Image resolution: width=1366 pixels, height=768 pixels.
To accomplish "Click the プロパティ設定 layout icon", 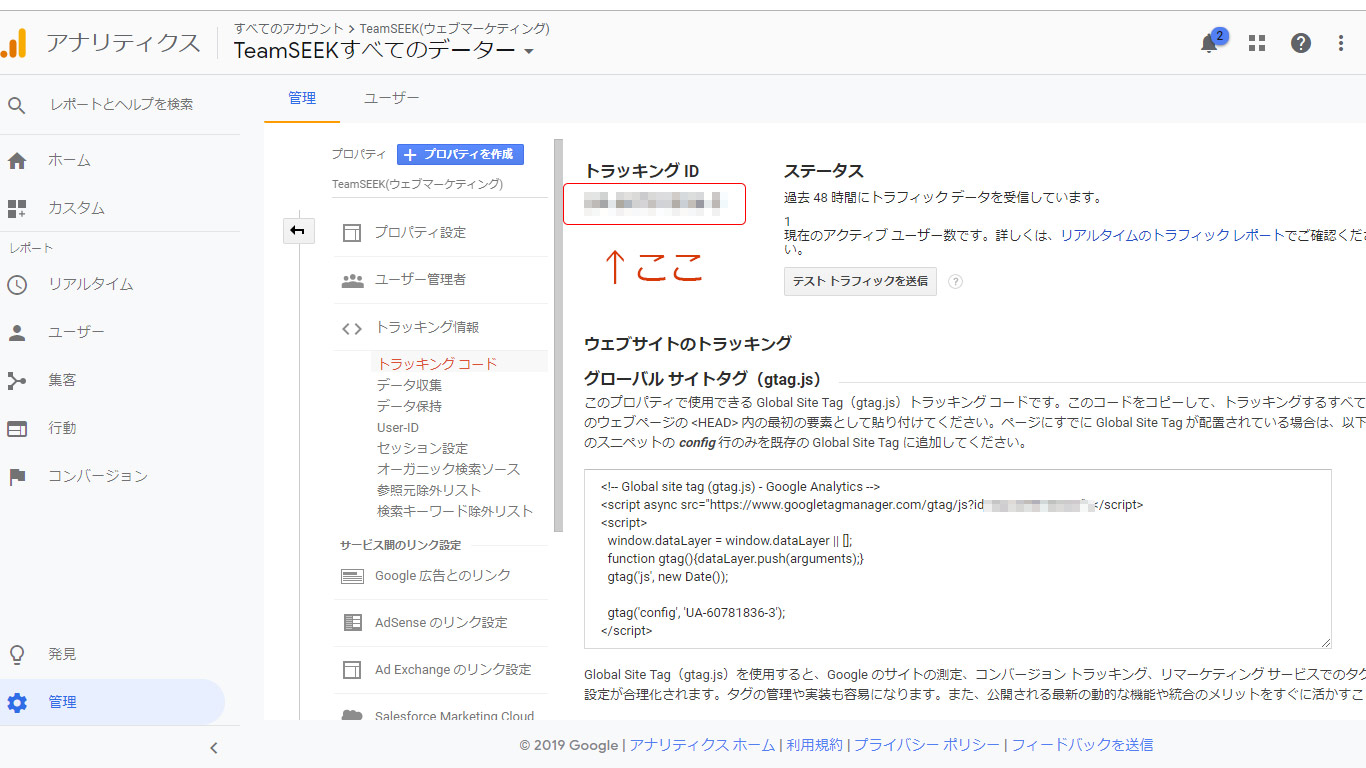I will 352,232.
